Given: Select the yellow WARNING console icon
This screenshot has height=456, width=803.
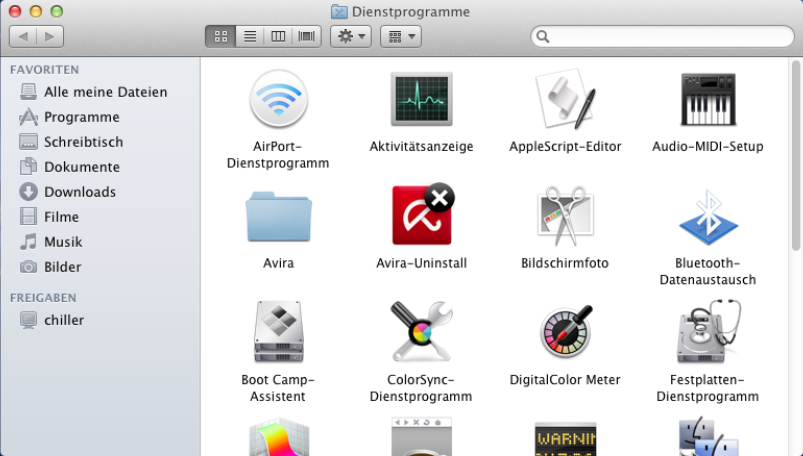Looking at the screenshot, I should (x=565, y=439).
